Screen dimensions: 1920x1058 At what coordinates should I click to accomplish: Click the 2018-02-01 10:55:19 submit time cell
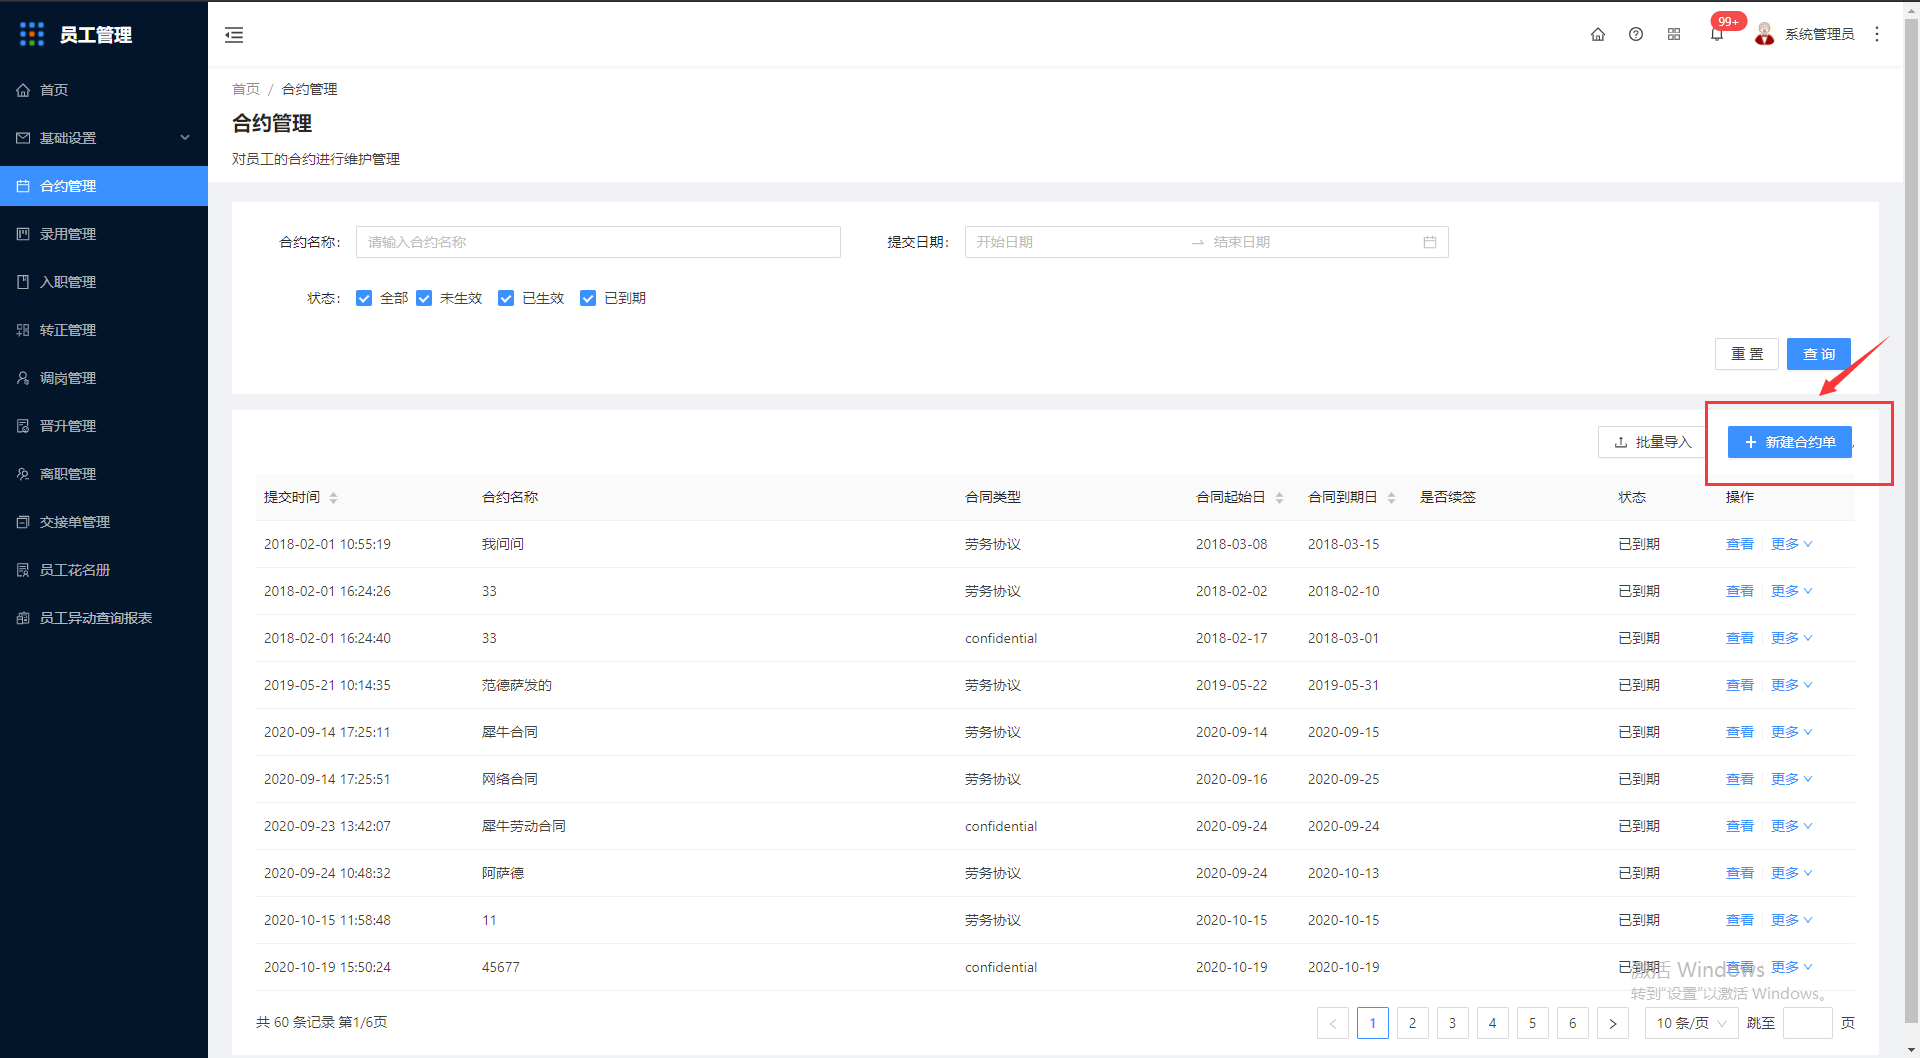point(327,544)
